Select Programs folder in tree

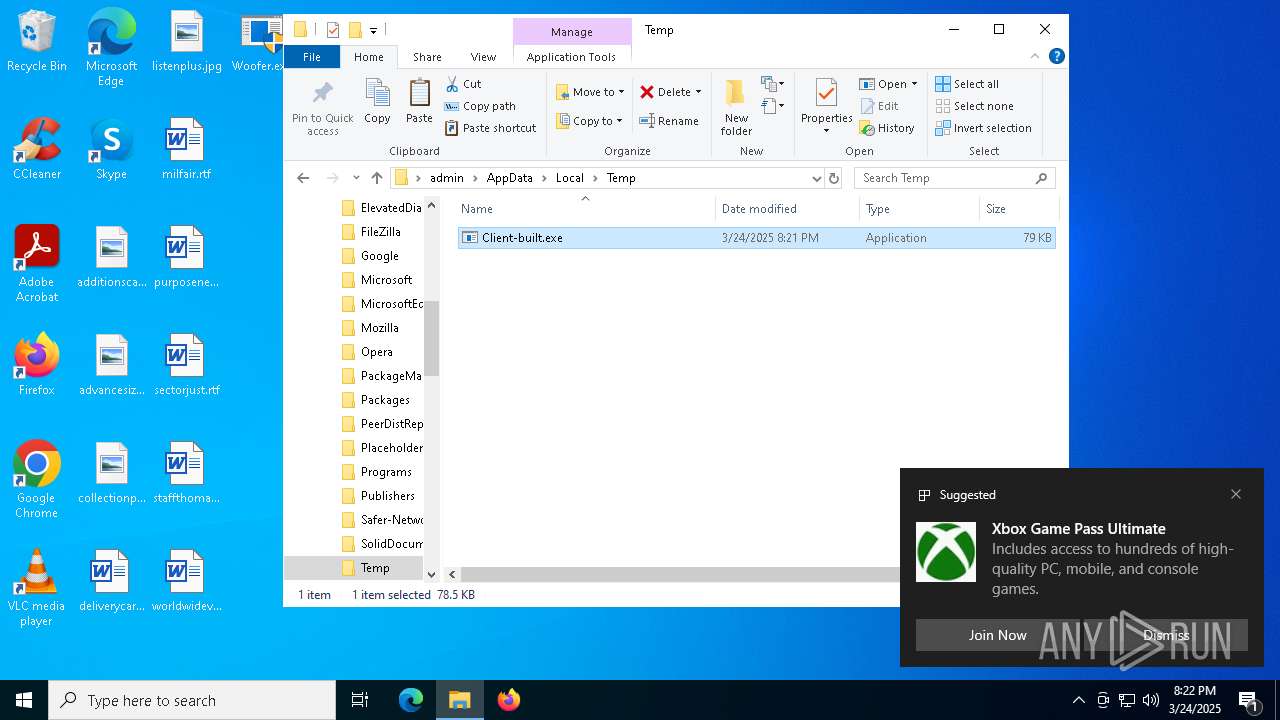coord(386,472)
